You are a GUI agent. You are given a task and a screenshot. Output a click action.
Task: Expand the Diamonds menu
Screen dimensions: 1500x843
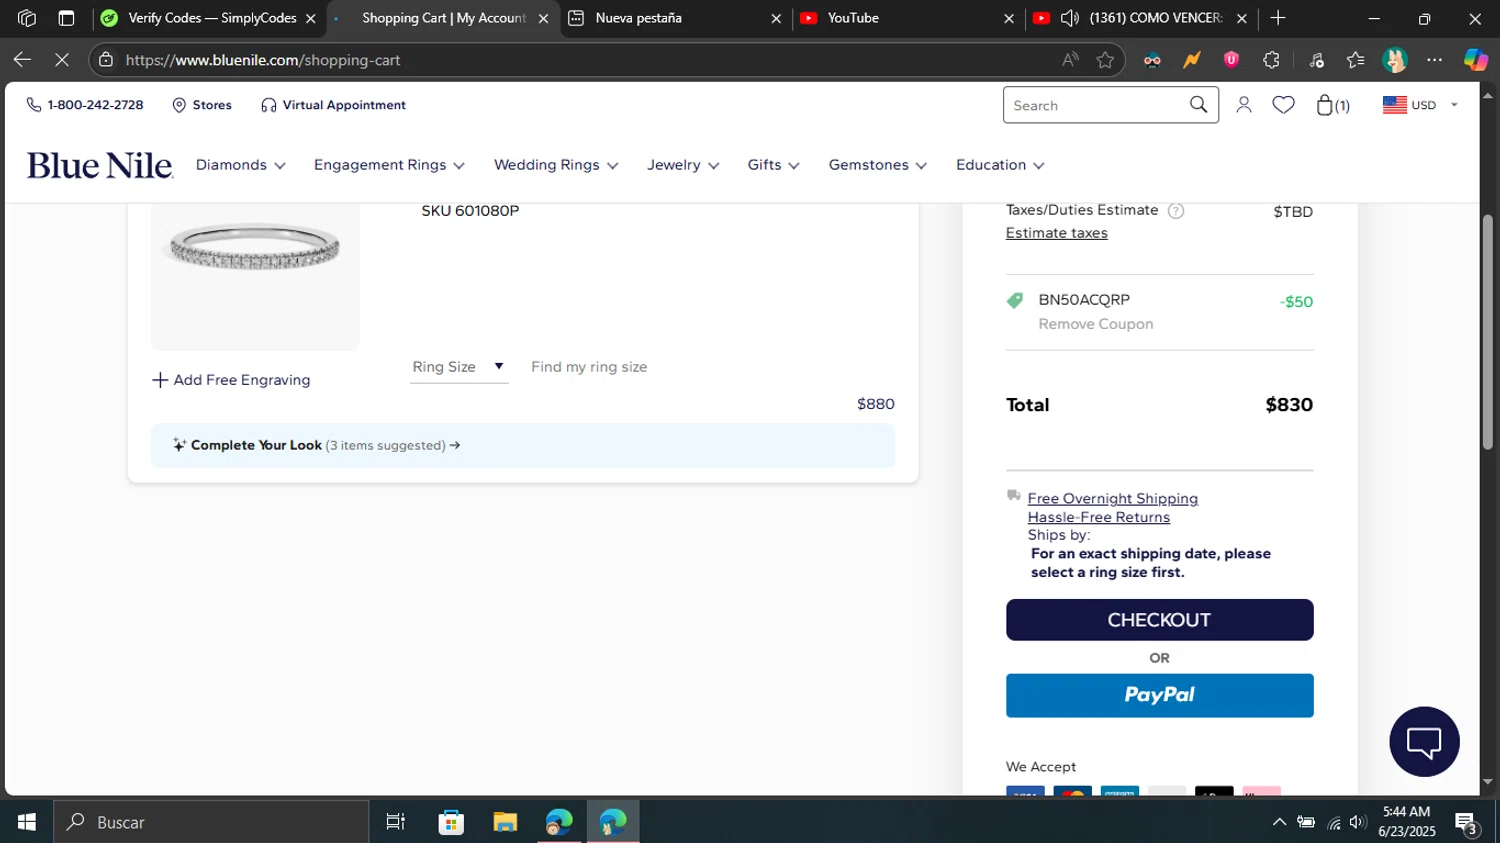click(240, 165)
